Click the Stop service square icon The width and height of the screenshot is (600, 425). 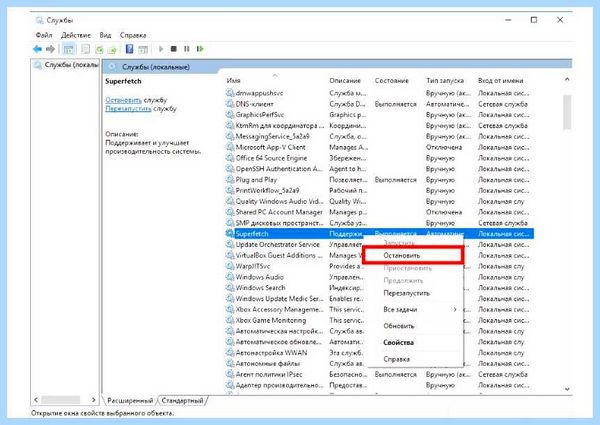coord(174,49)
